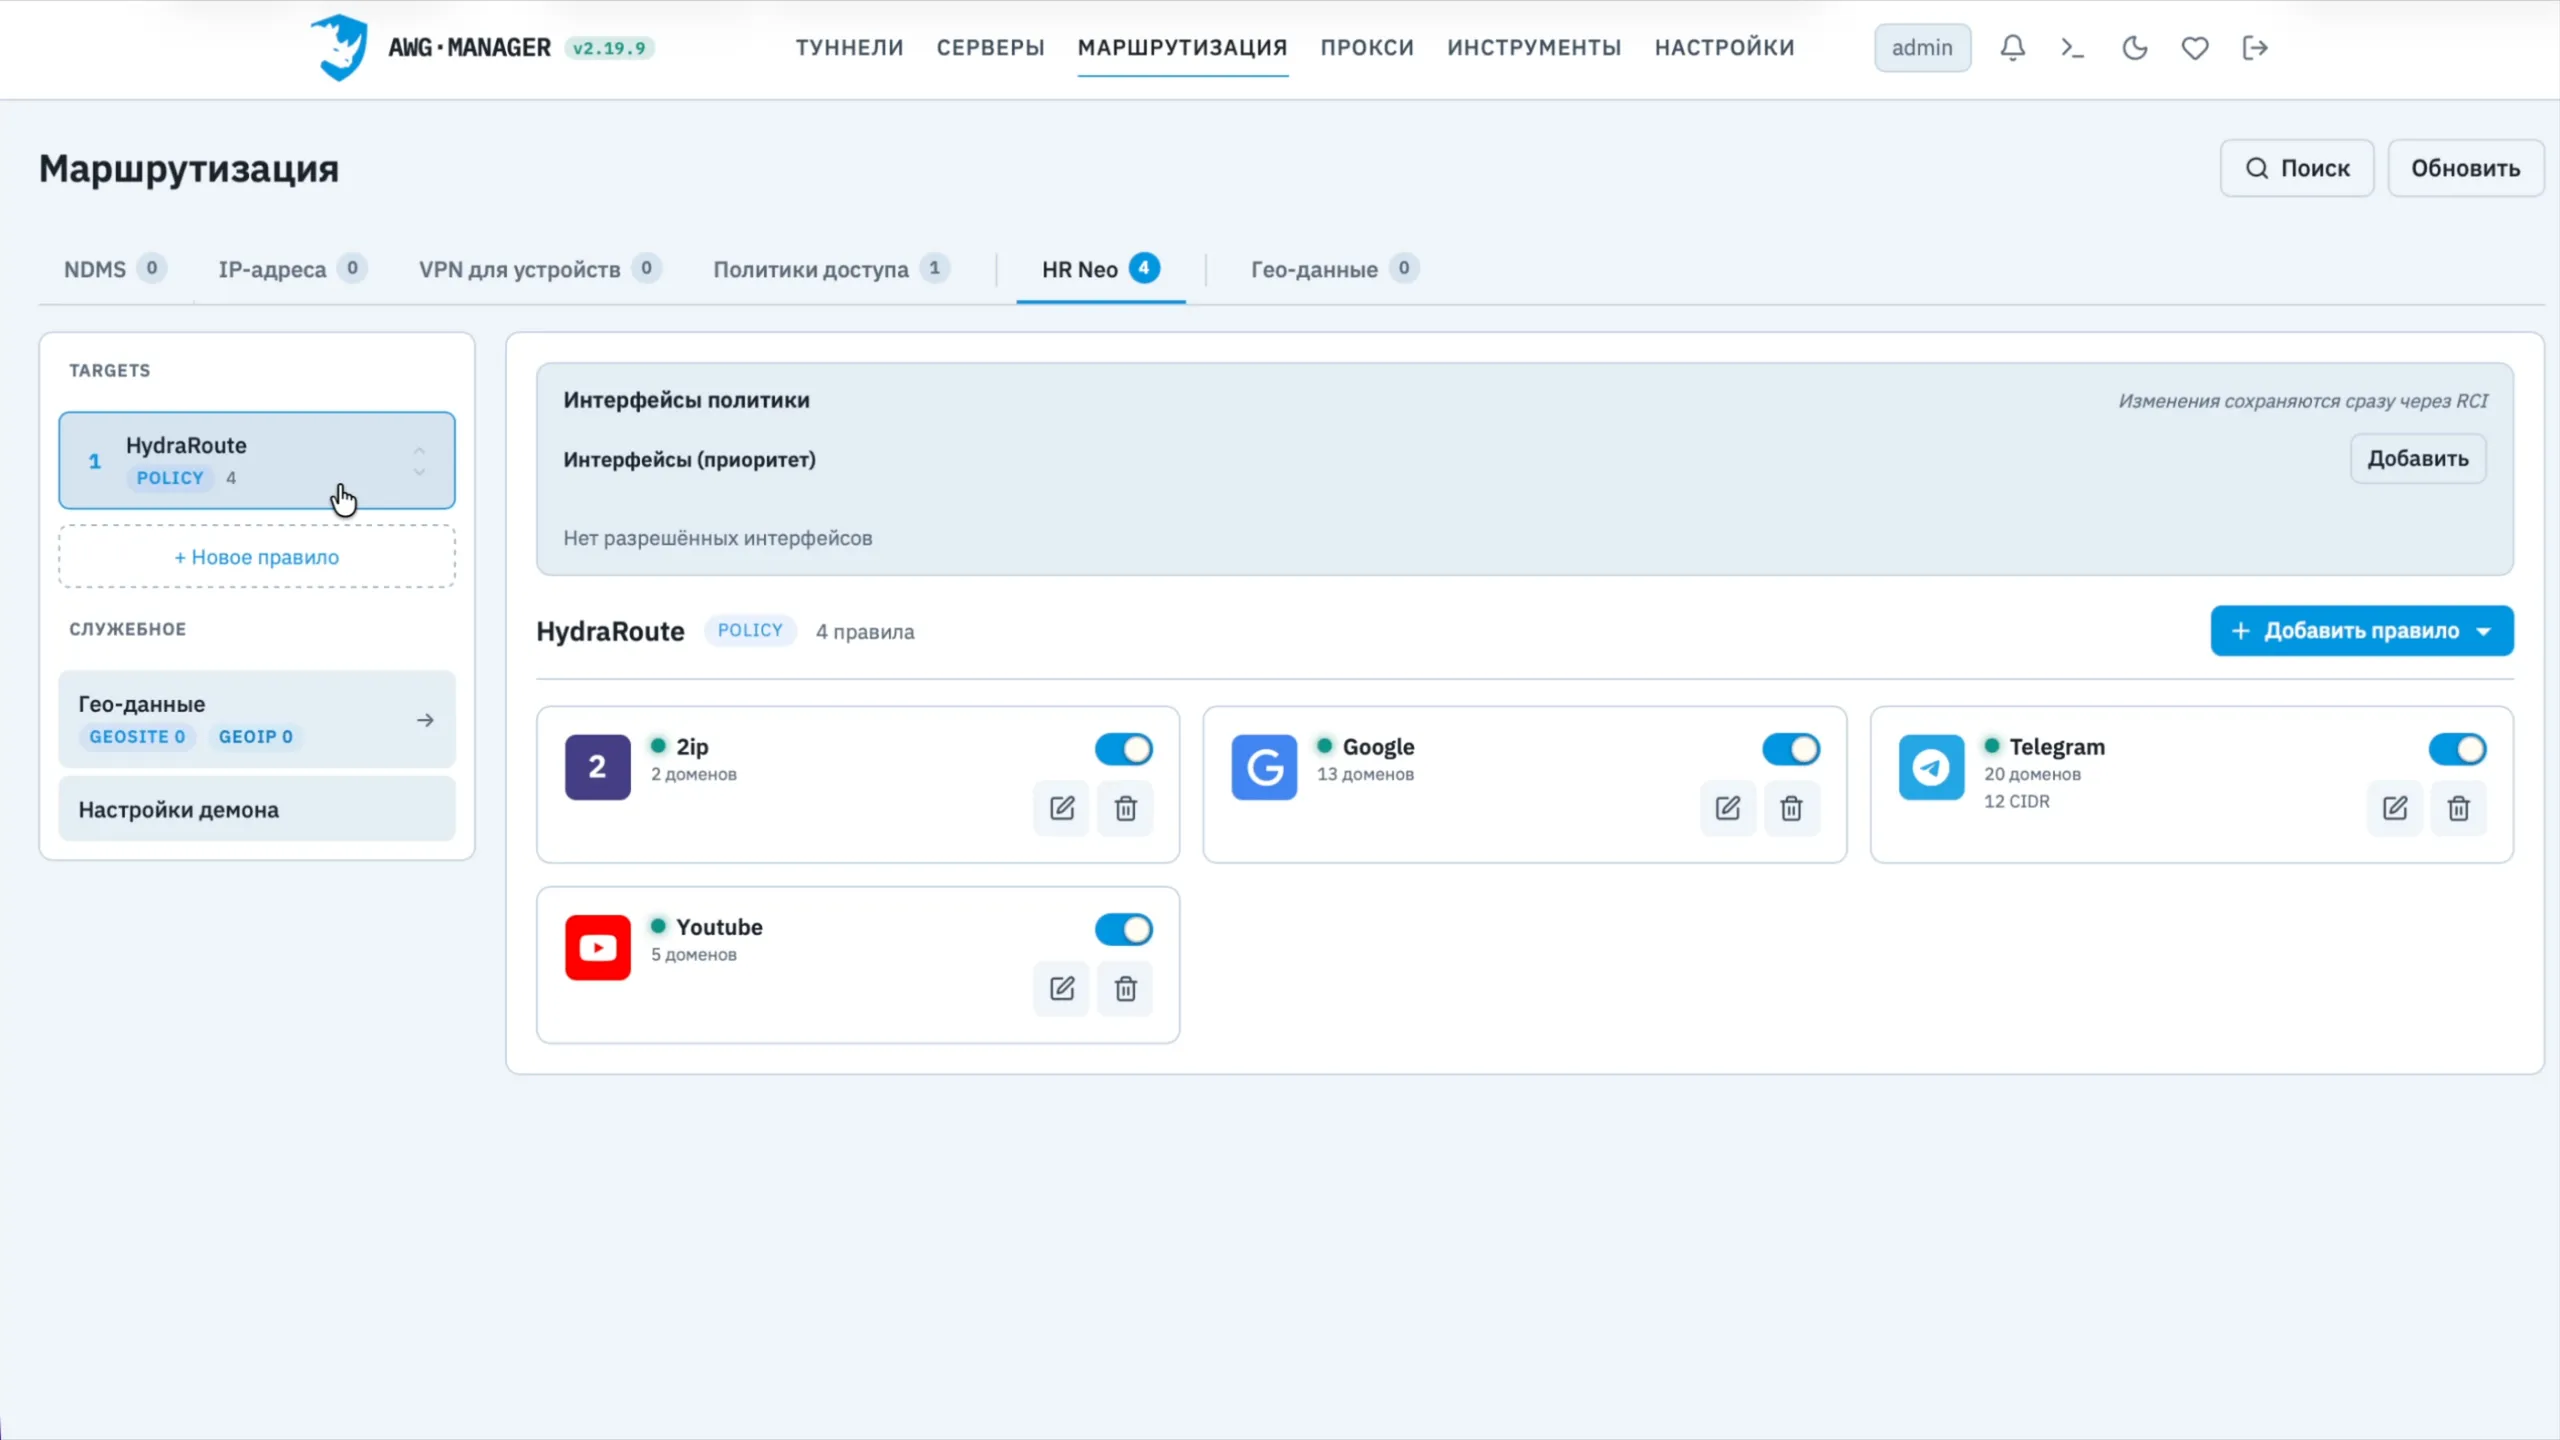Edit the Youtube rule
Image resolution: width=2560 pixels, height=1440 pixels.
coord(1061,989)
